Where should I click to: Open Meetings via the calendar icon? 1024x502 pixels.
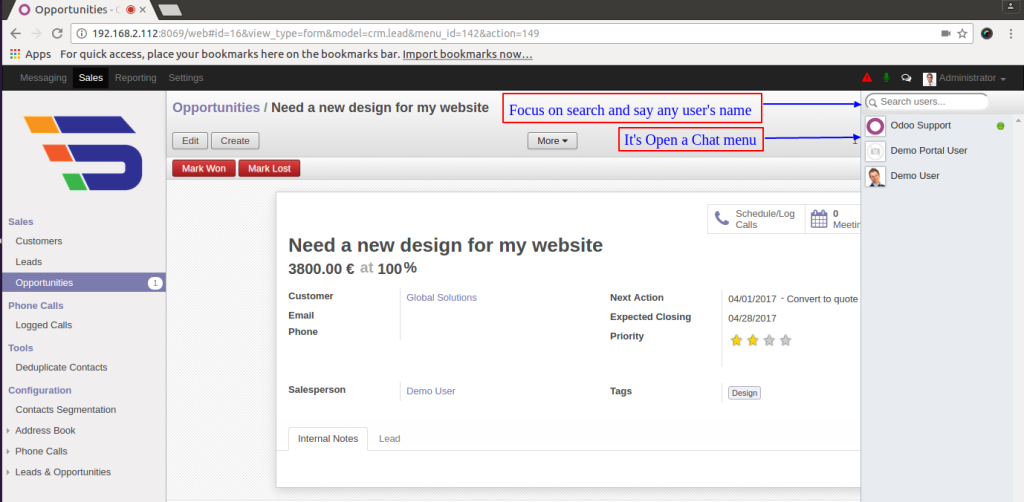click(818, 219)
